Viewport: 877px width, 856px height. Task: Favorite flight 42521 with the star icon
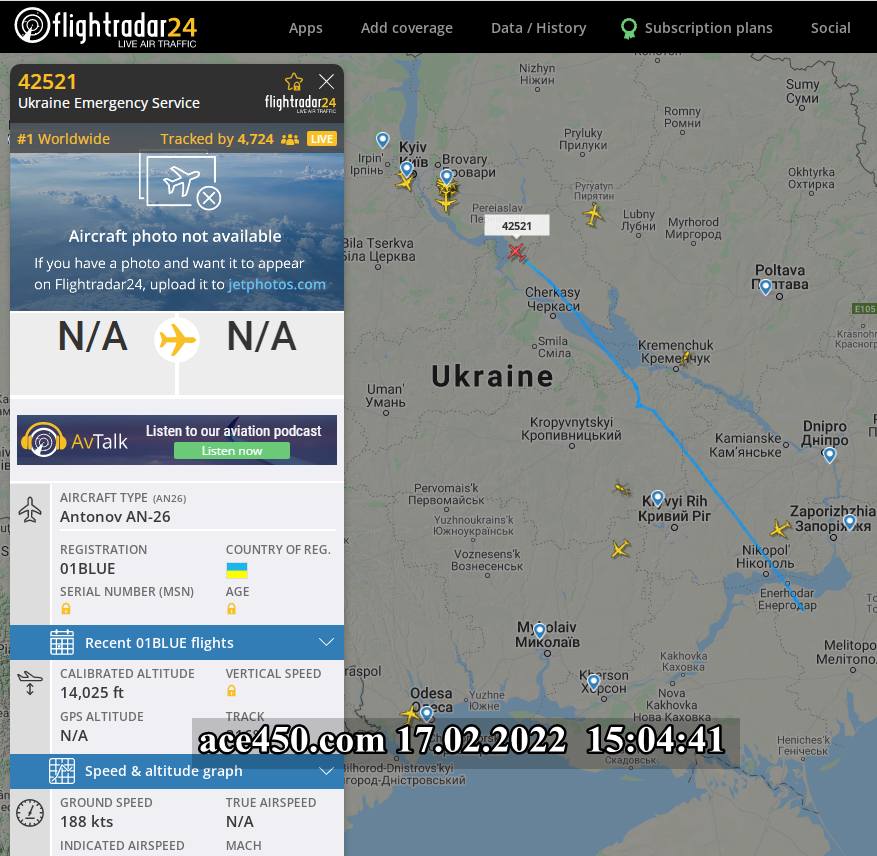[294, 82]
